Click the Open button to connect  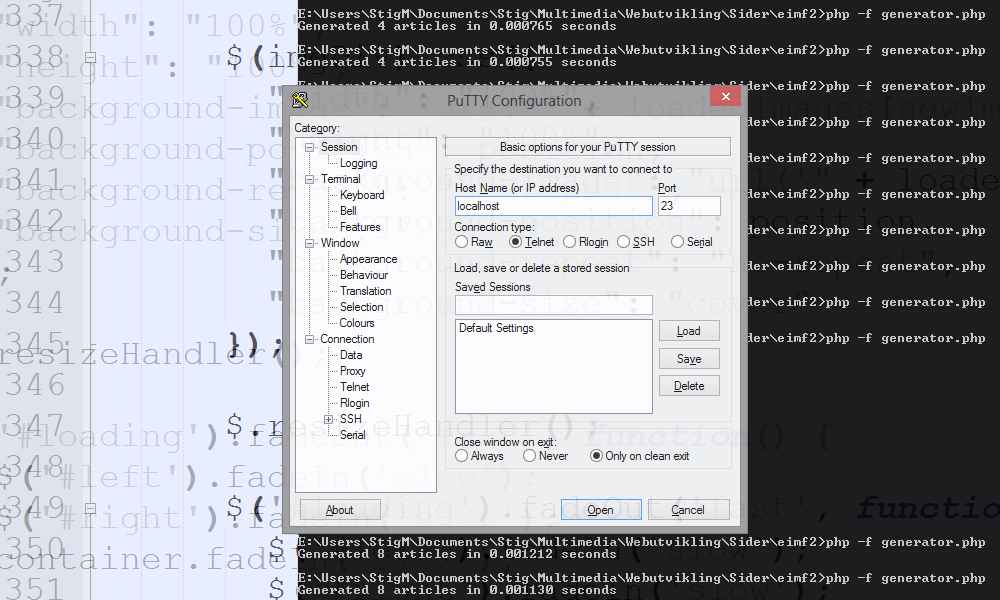coord(601,509)
